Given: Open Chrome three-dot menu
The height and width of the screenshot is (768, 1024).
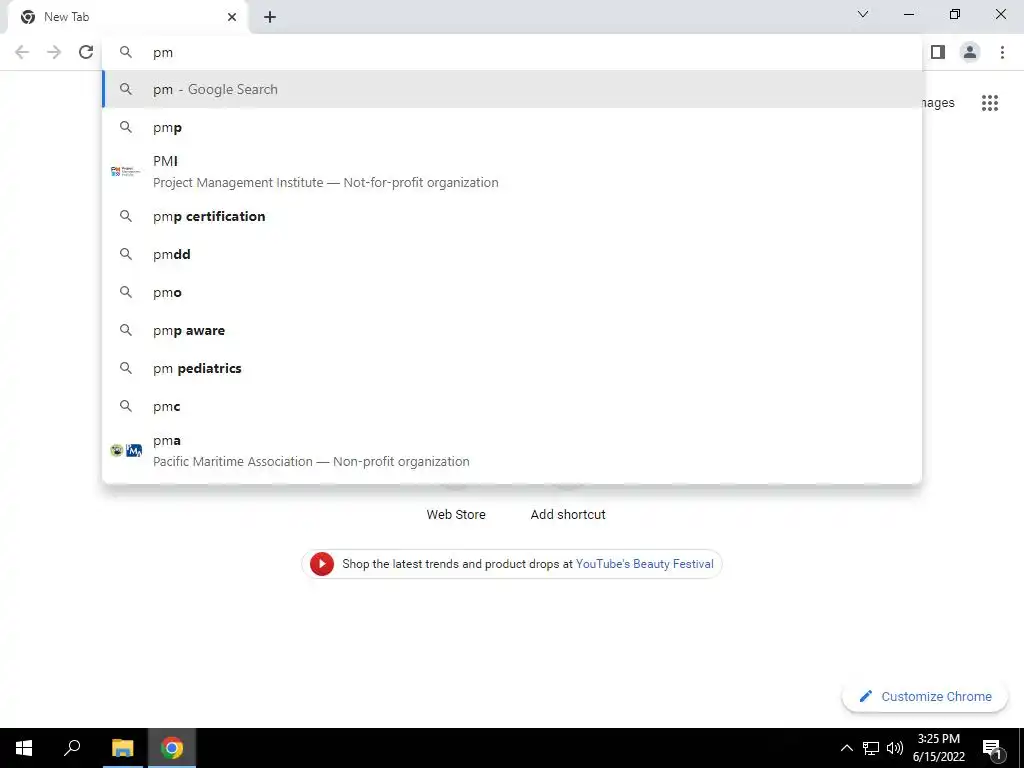Looking at the screenshot, I should (x=1002, y=52).
